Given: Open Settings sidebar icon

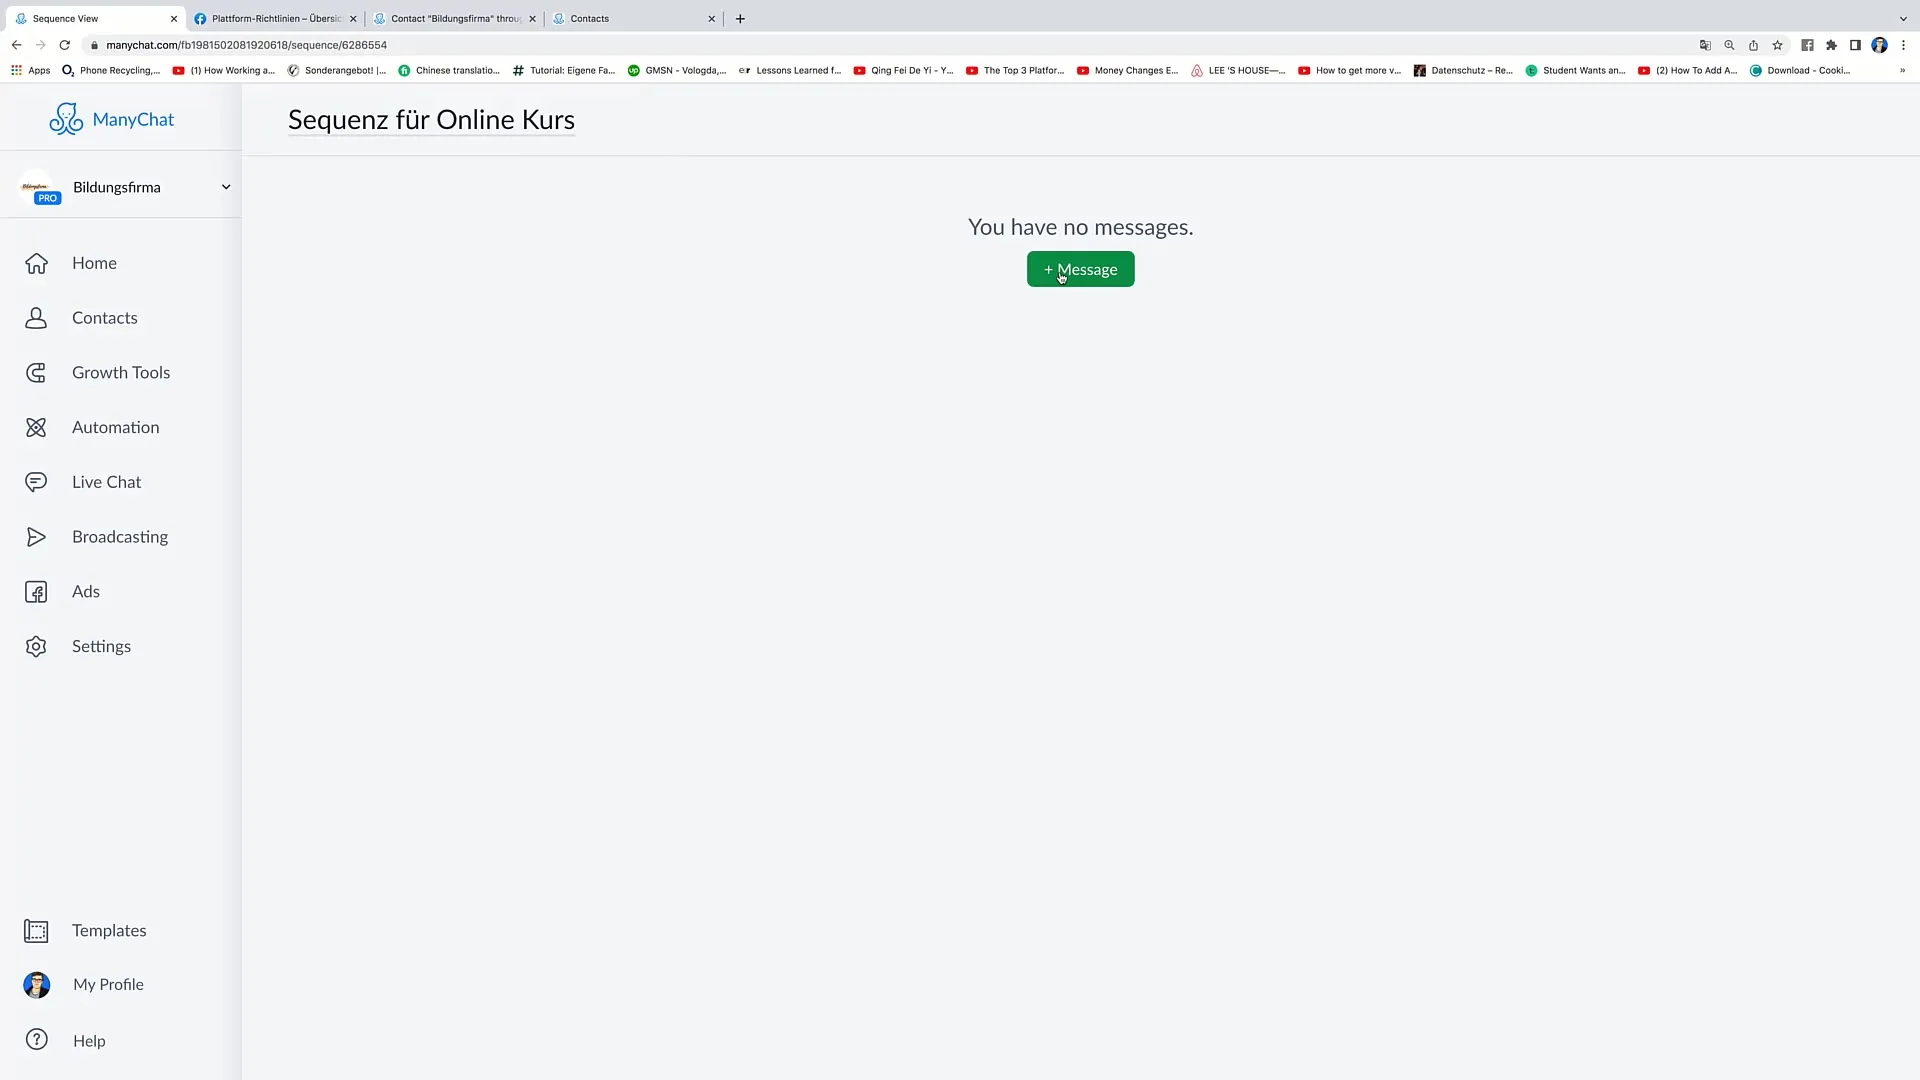Looking at the screenshot, I should click(x=36, y=645).
